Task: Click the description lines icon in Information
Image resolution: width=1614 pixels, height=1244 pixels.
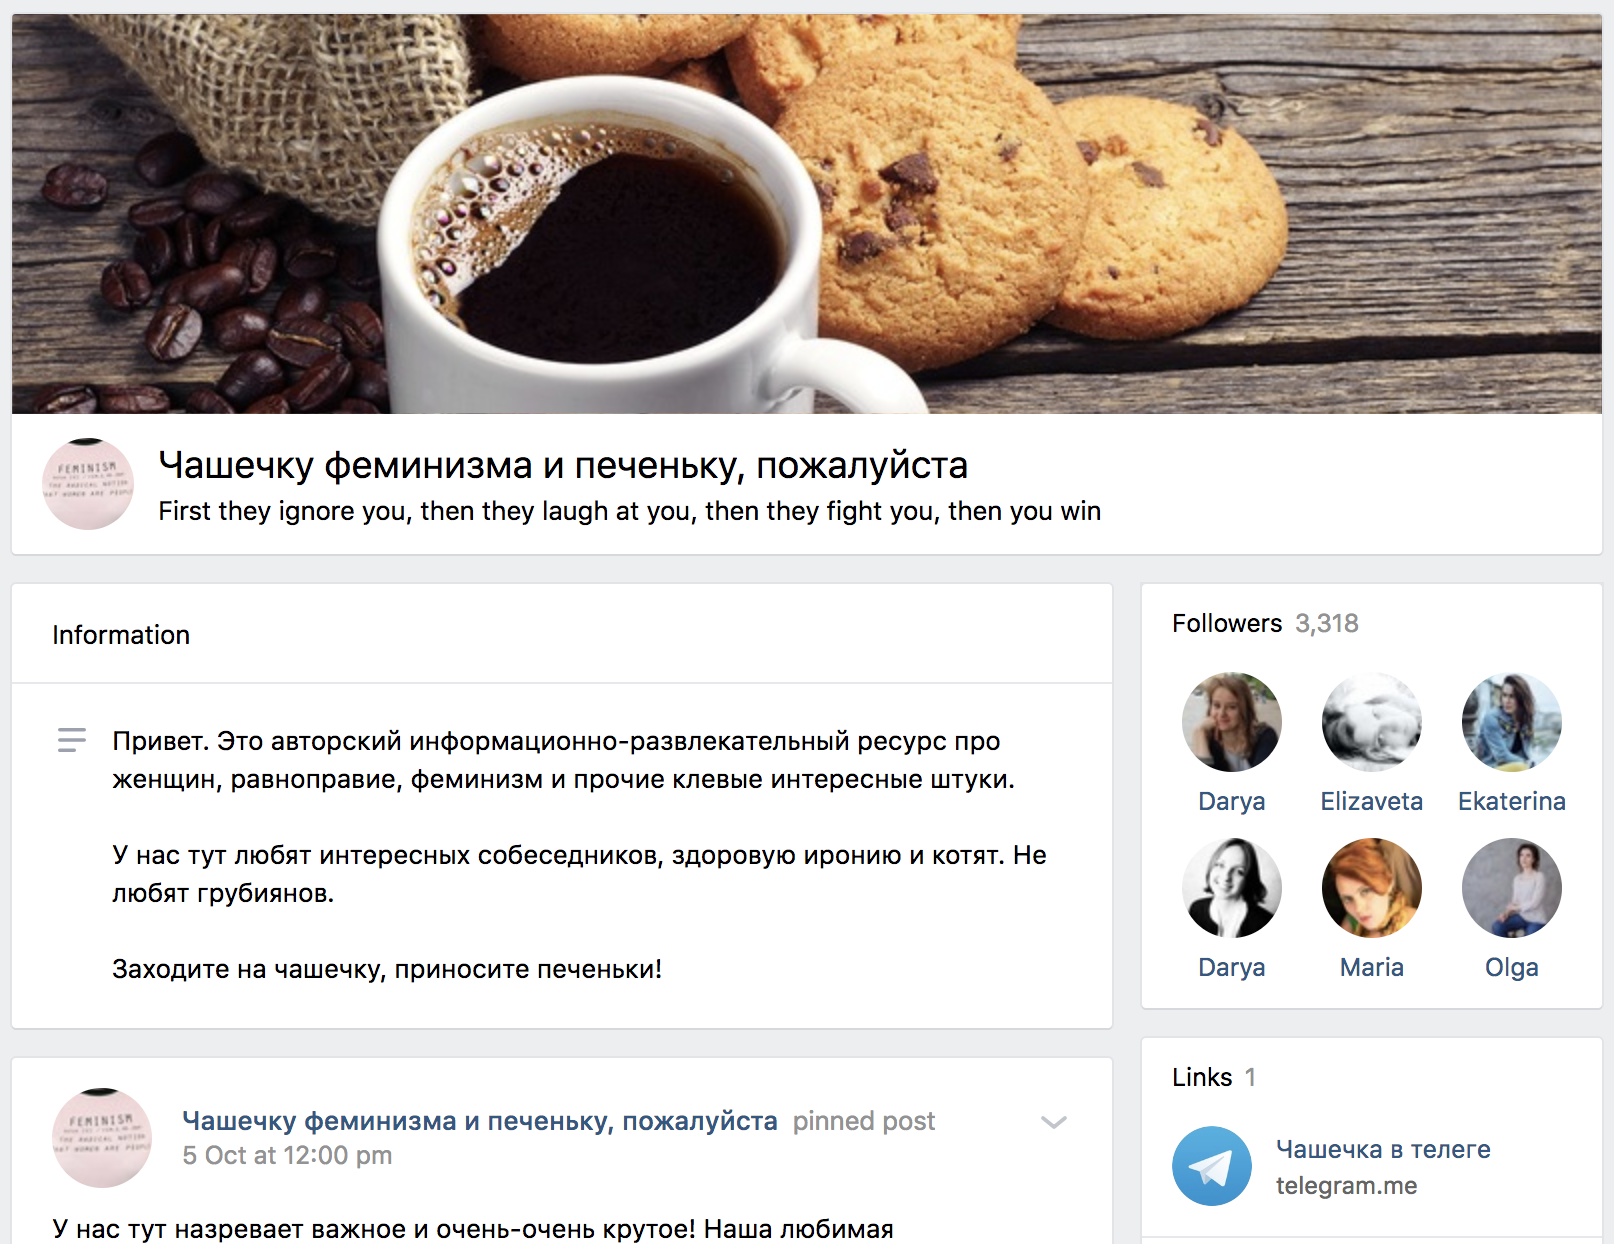Action: point(72,740)
